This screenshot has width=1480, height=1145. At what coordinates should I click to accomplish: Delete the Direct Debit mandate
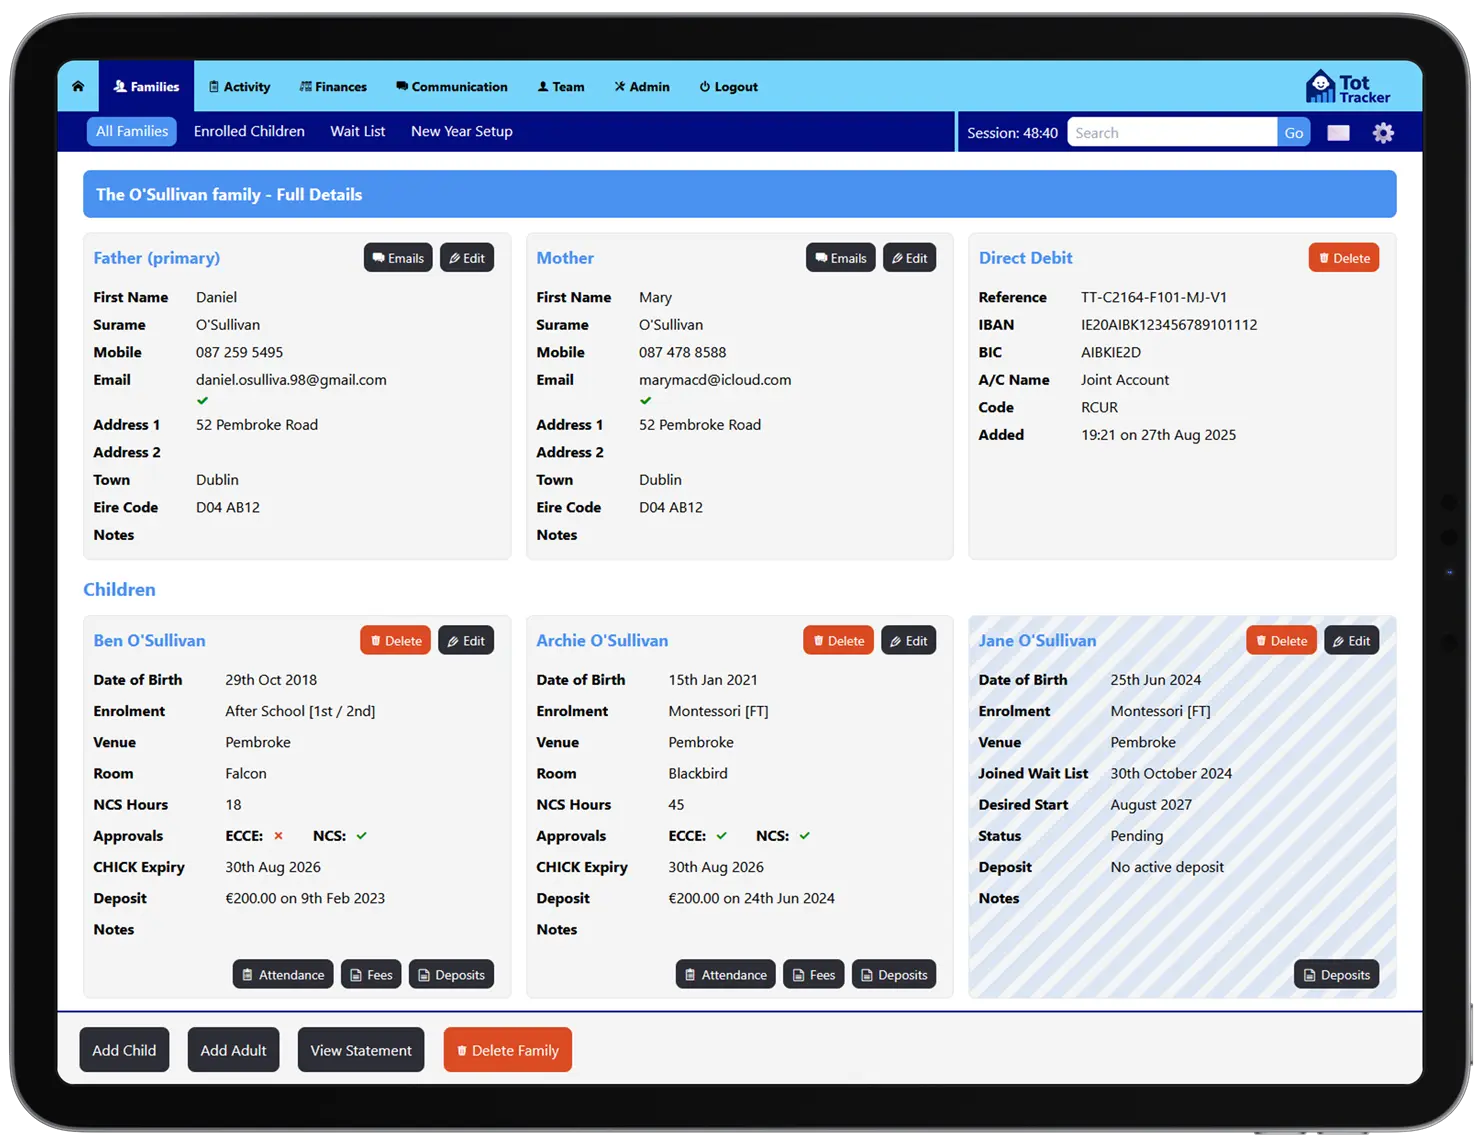(x=1343, y=257)
